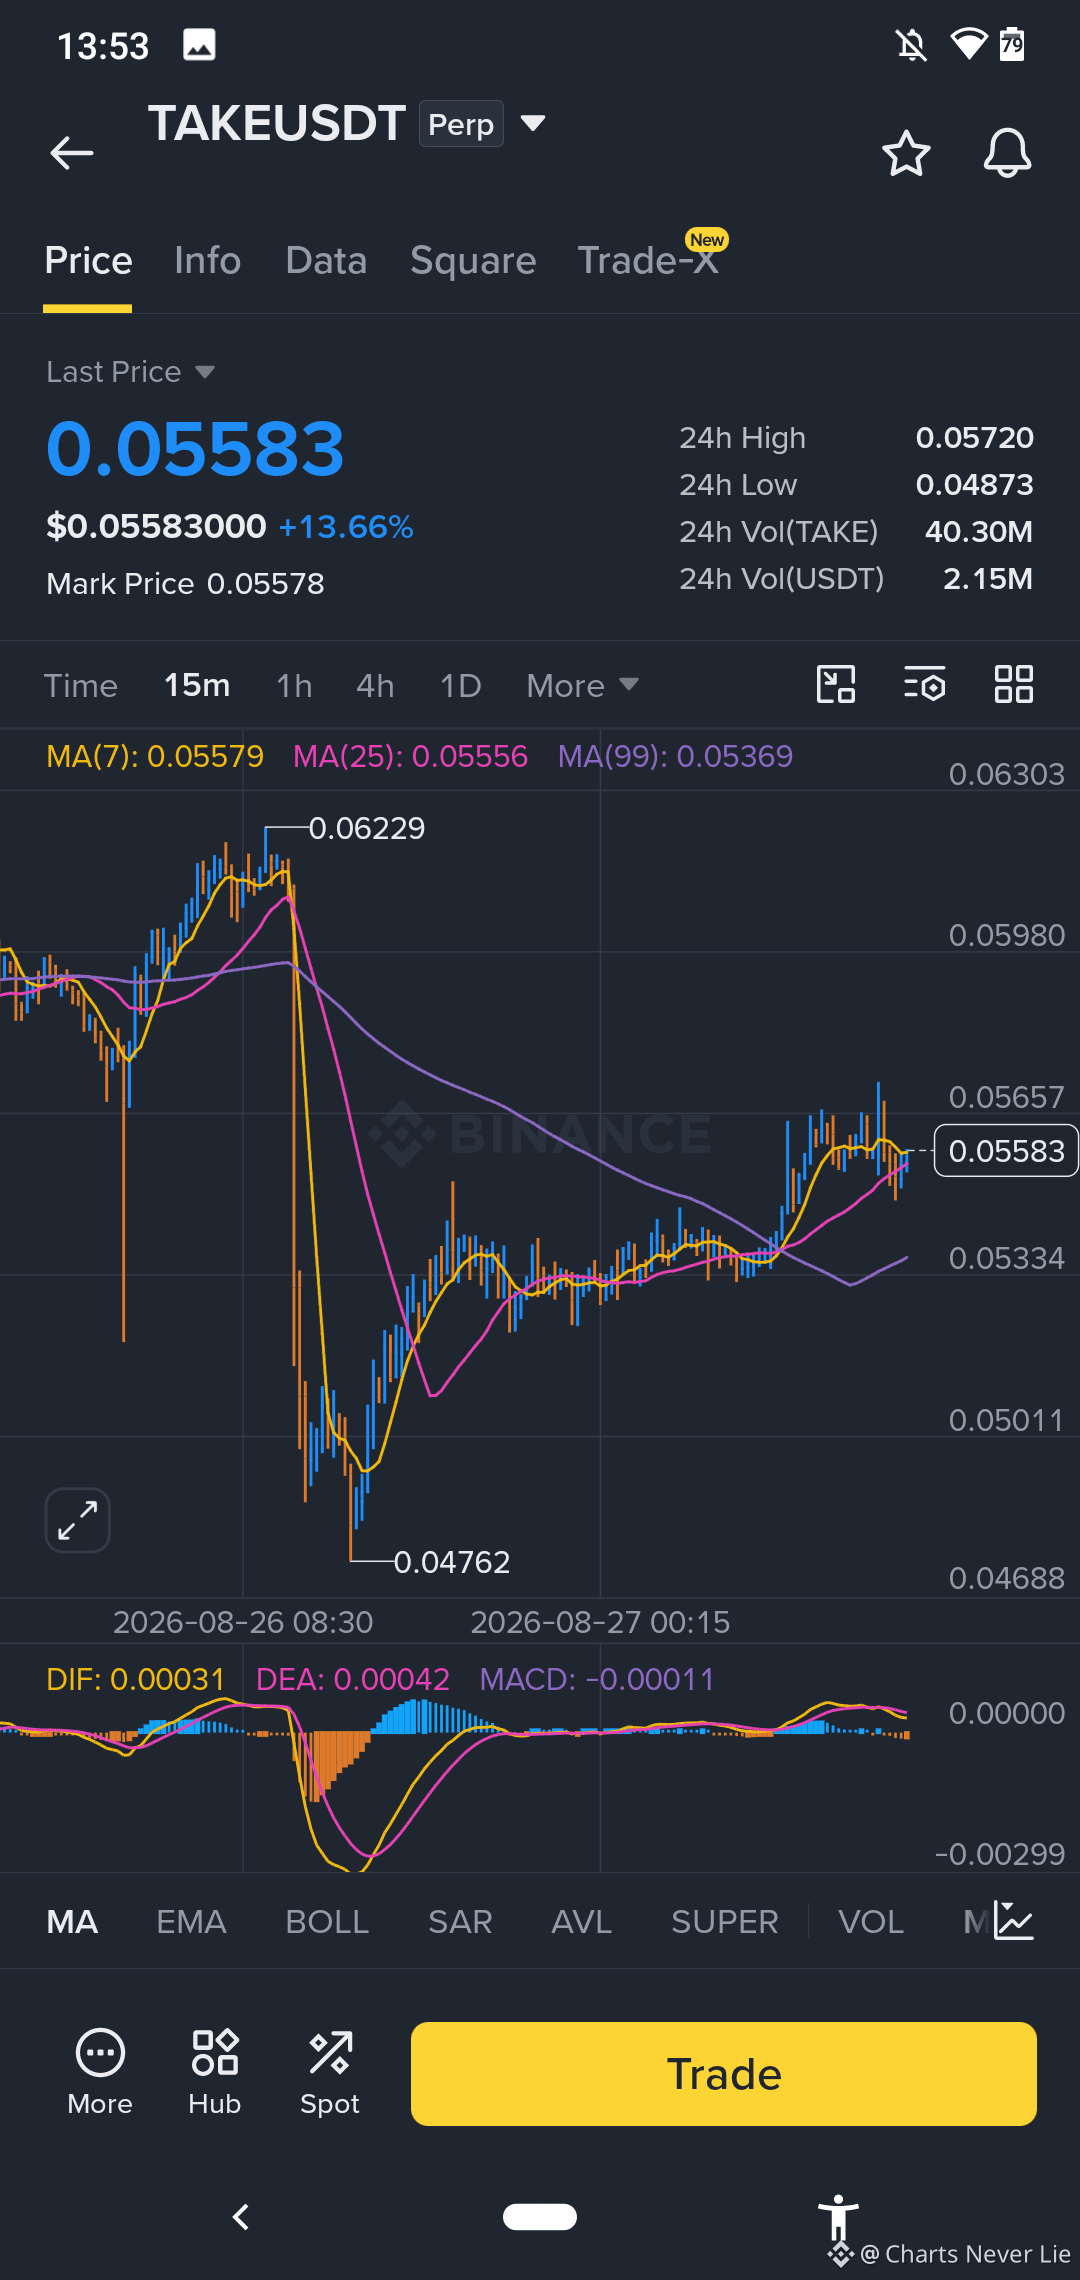Tap the MA(99) indicator value label
The width and height of the screenshot is (1080, 2280).
pyautogui.click(x=675, y=756)
